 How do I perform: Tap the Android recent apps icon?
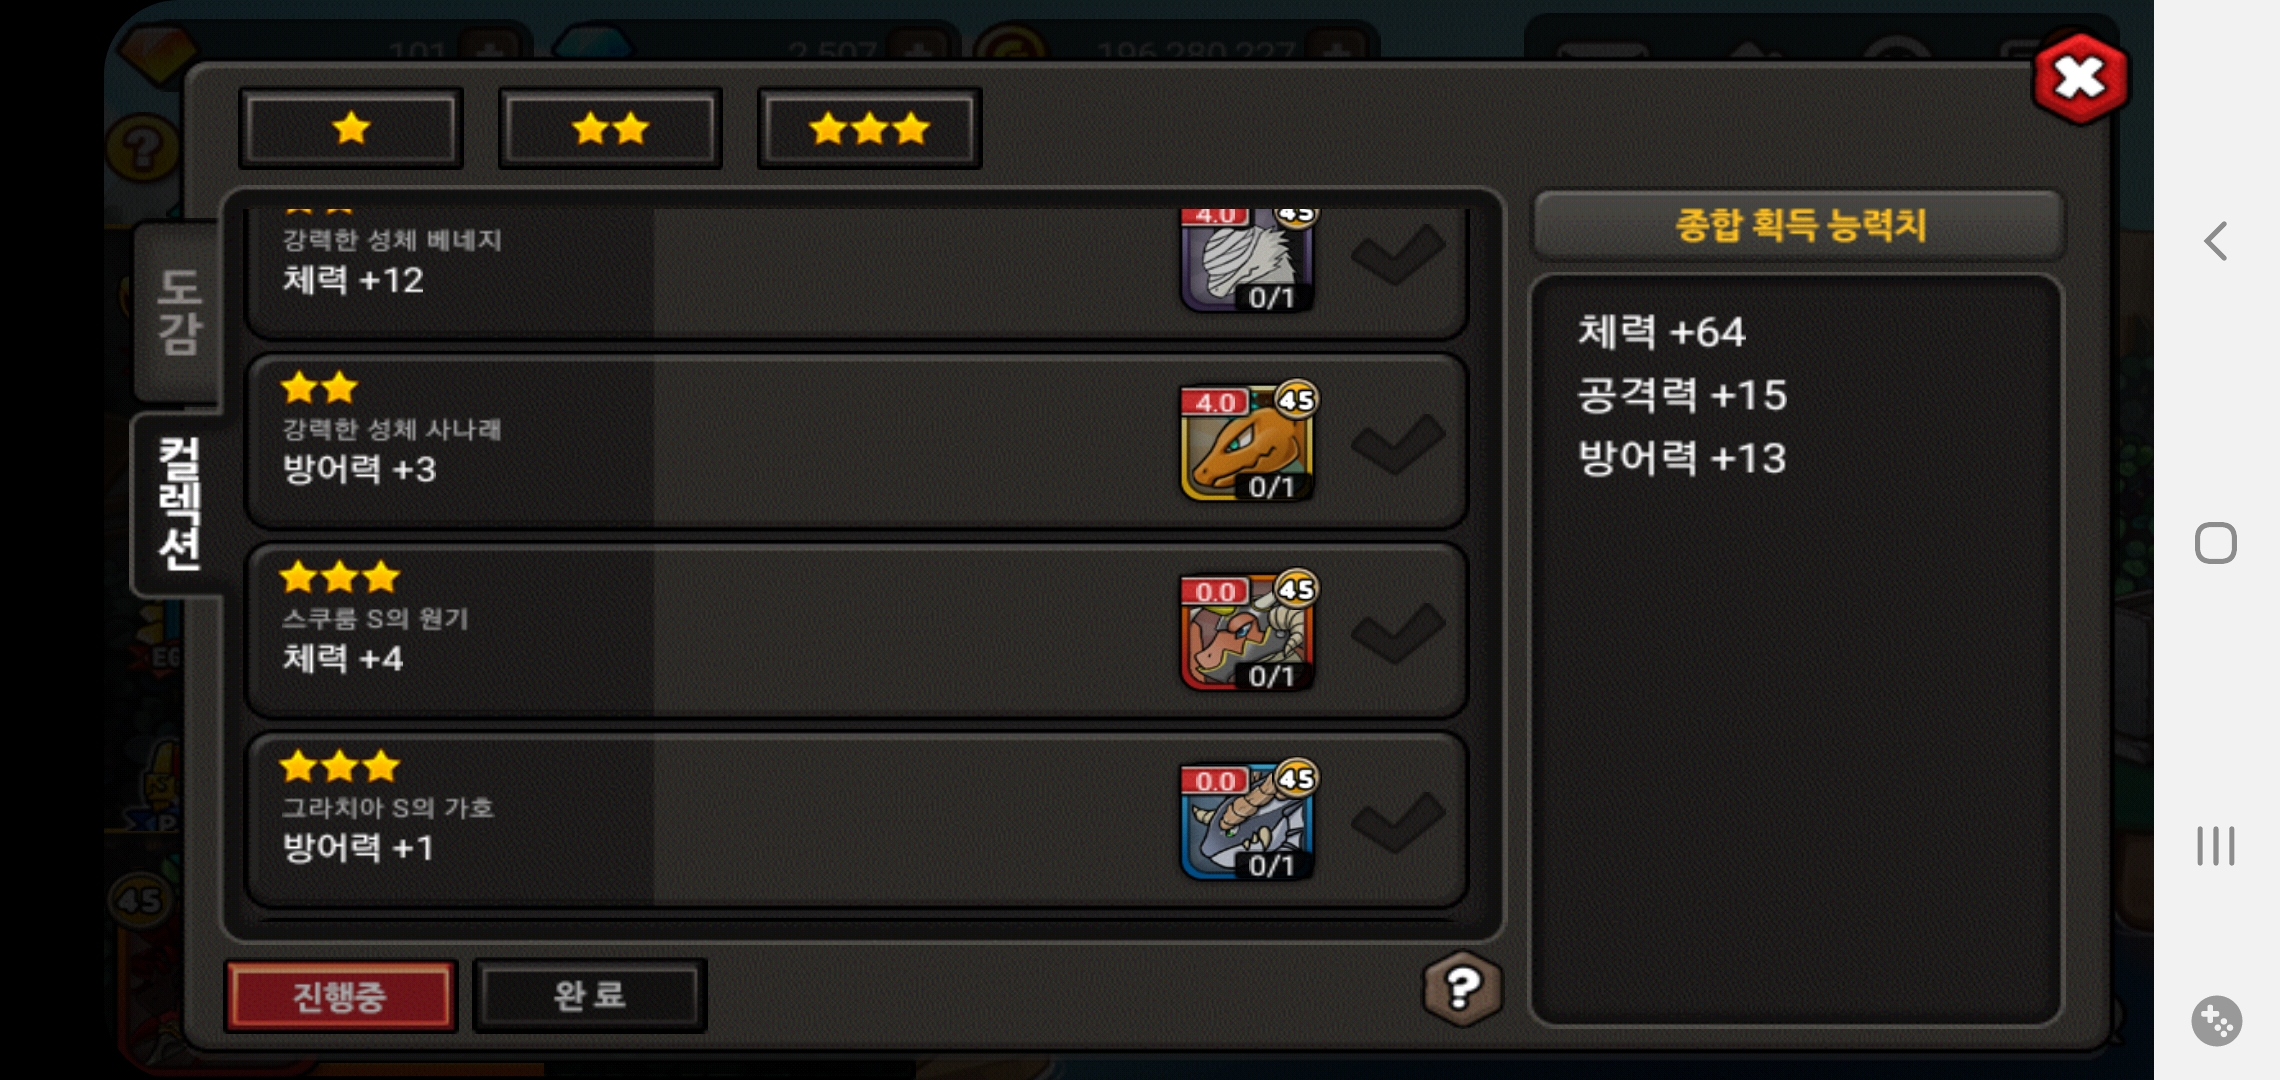2216,846
